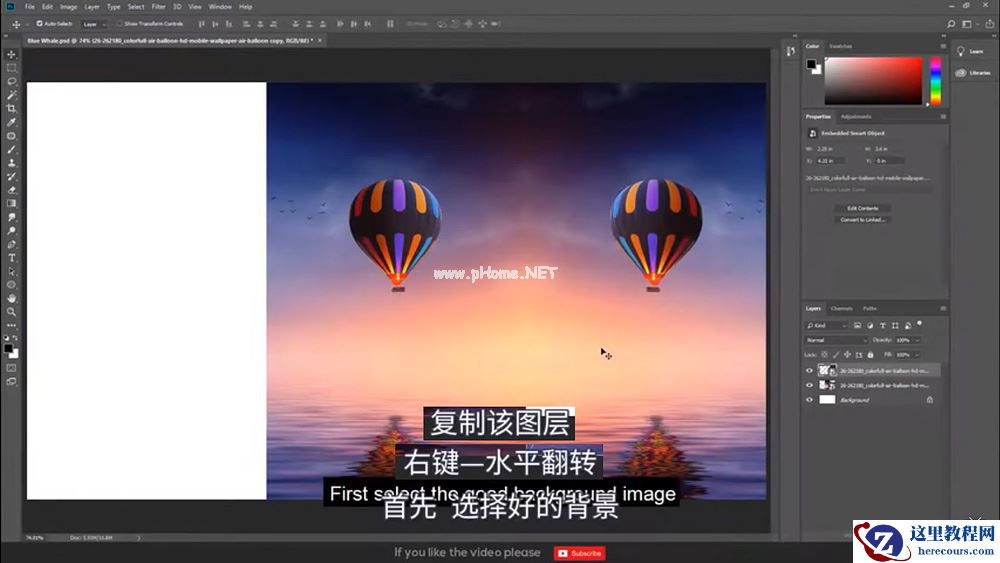Filter layers by adjustment layers icon
This screenshot has width=1000, height=563.
click(870, 326)
